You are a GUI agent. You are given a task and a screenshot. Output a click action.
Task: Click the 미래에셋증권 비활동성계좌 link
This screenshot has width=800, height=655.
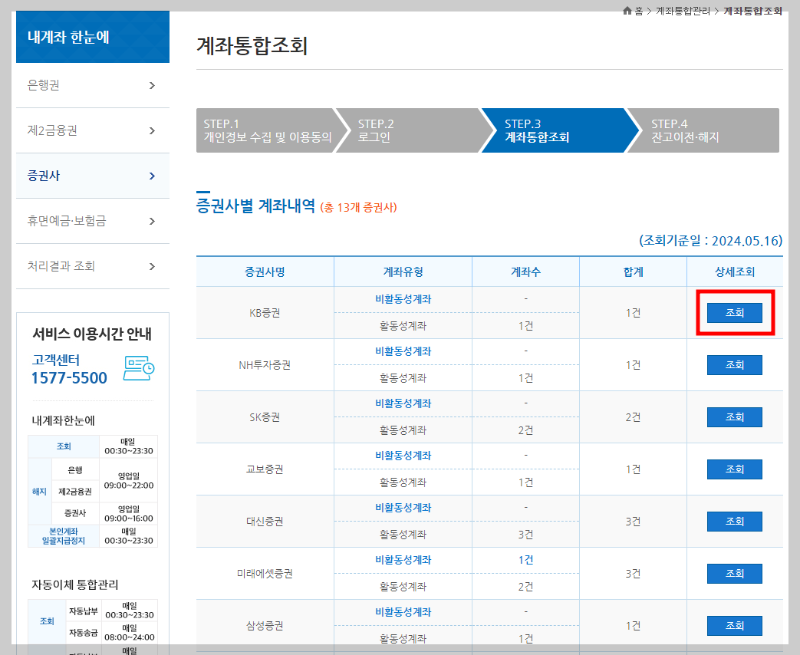[403, 560]
